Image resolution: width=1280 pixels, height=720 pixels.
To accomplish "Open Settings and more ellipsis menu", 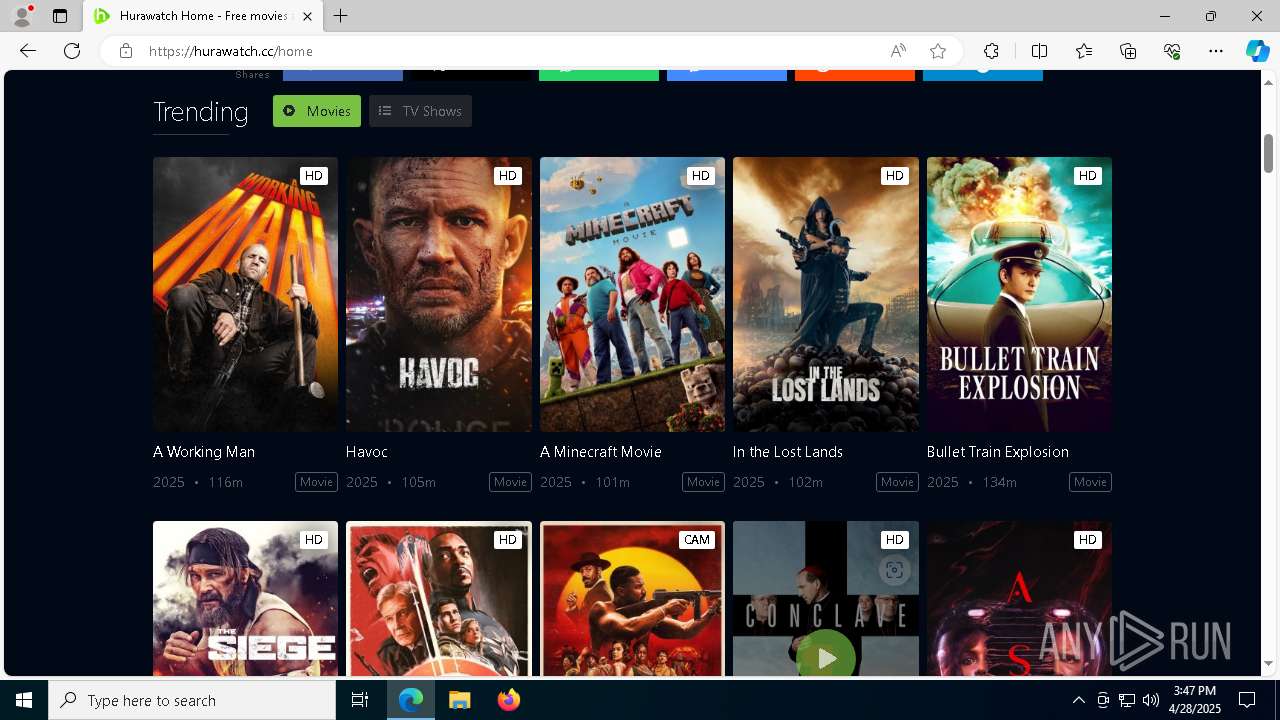I will pos(1216,51).
